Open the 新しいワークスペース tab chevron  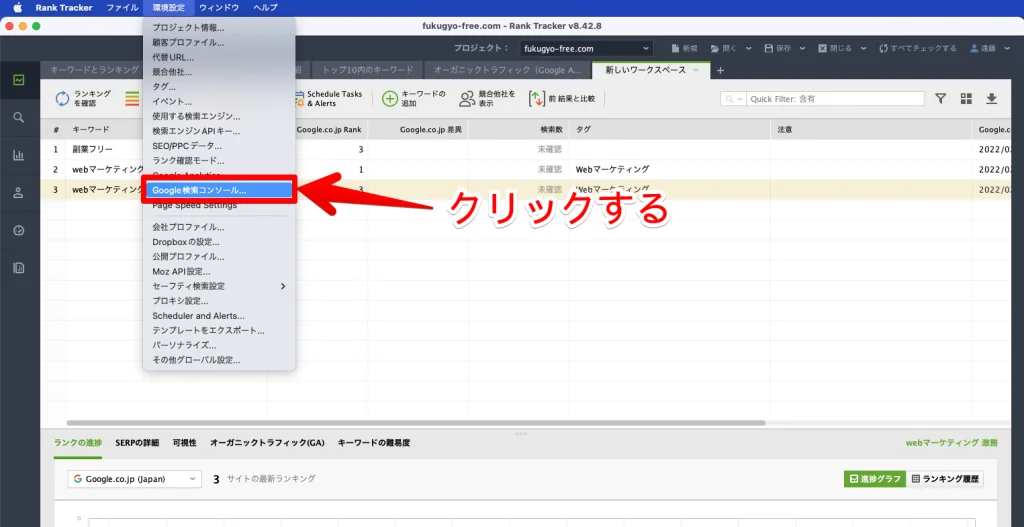pyautogui.click(x=696, y=70)
